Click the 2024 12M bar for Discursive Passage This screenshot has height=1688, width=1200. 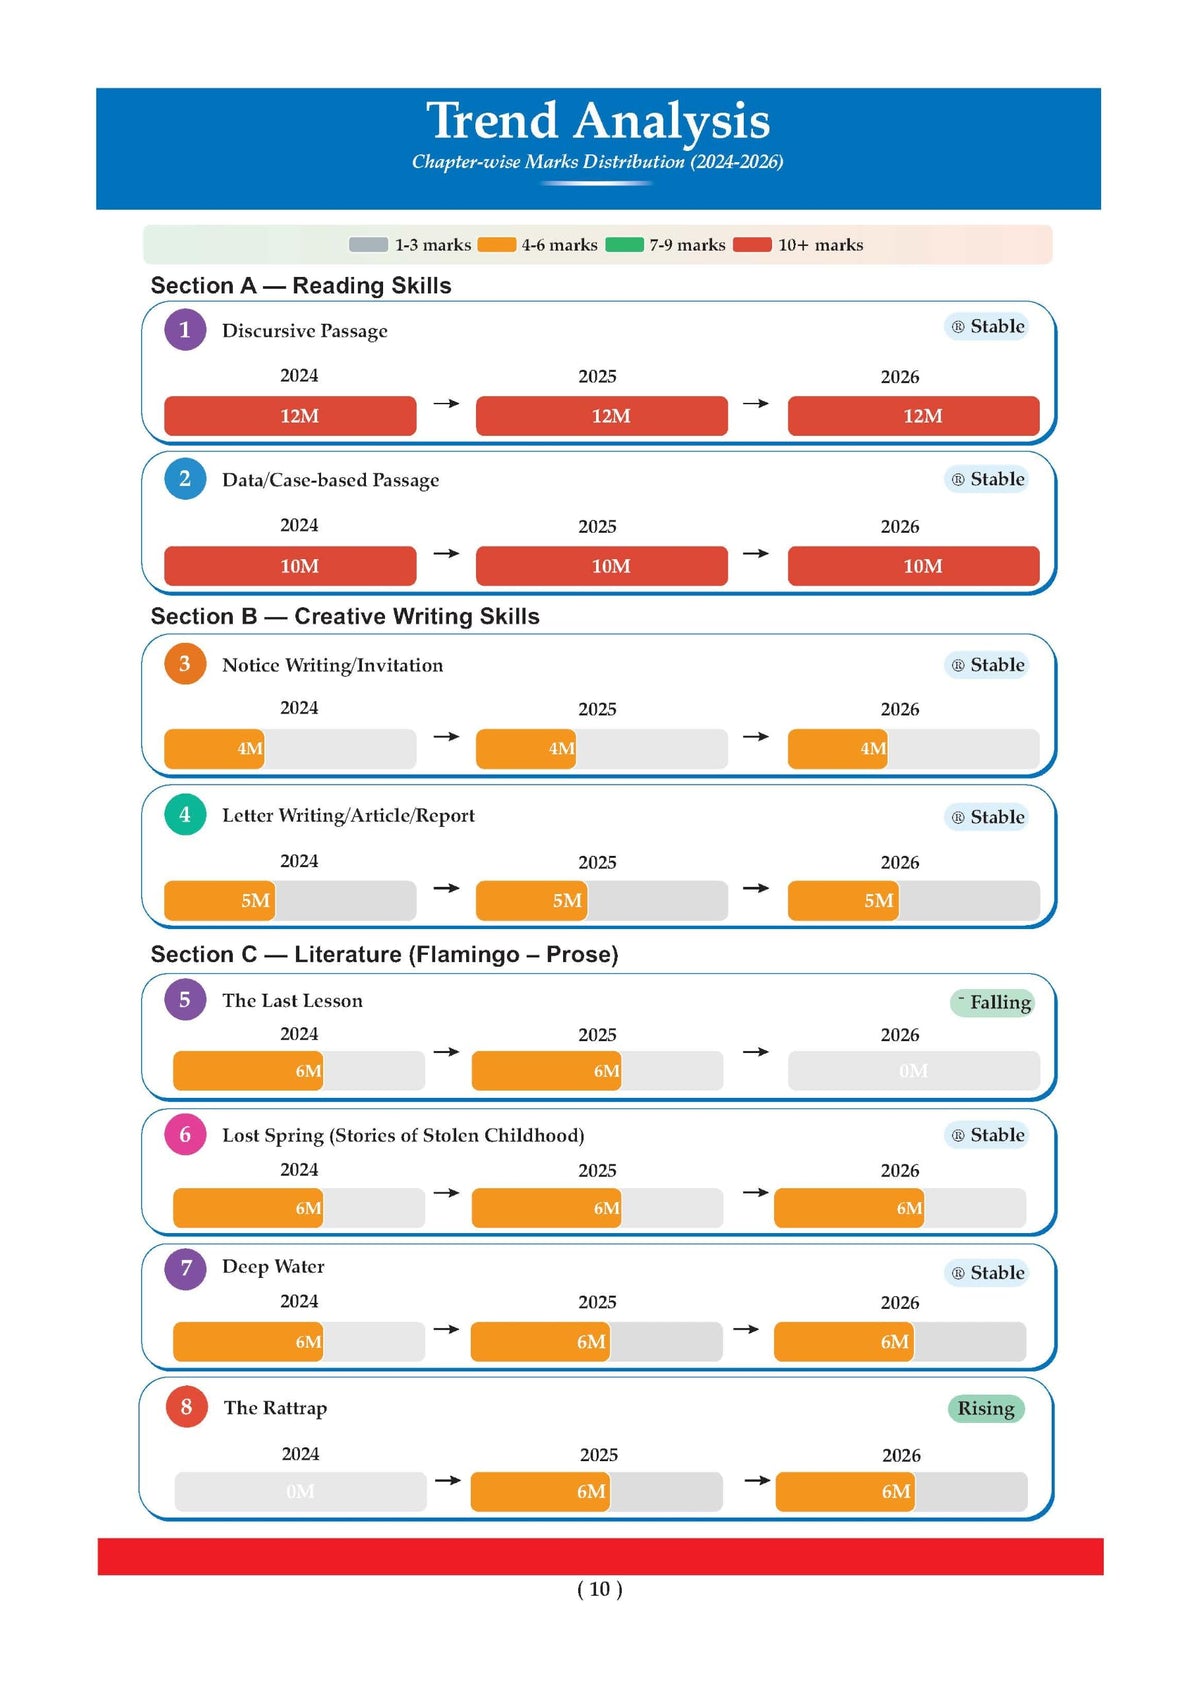click(290, 416)
